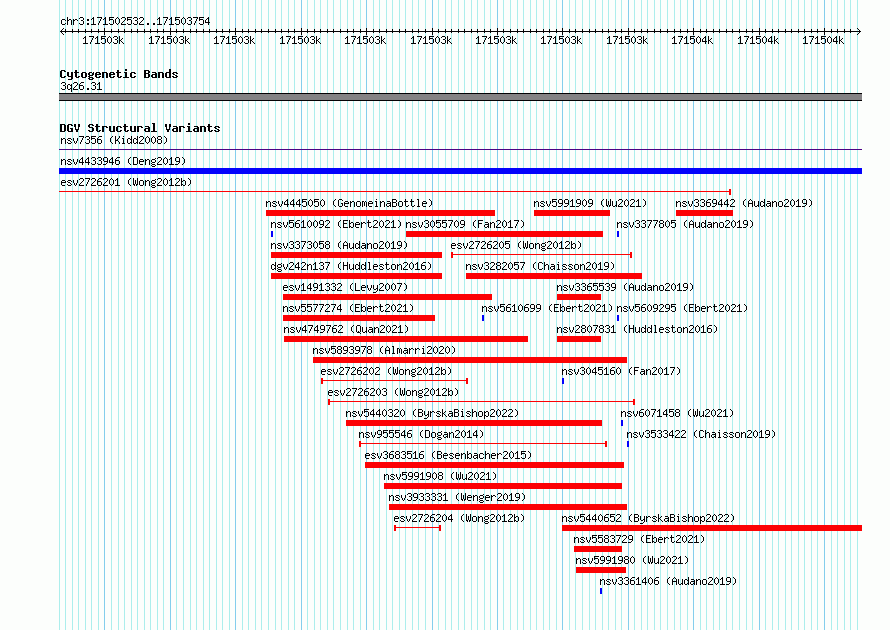The width and height of the screenshot is (890, 630).
Task: Click the Cytogenetic Bands track title
Action: pos(119,74)
